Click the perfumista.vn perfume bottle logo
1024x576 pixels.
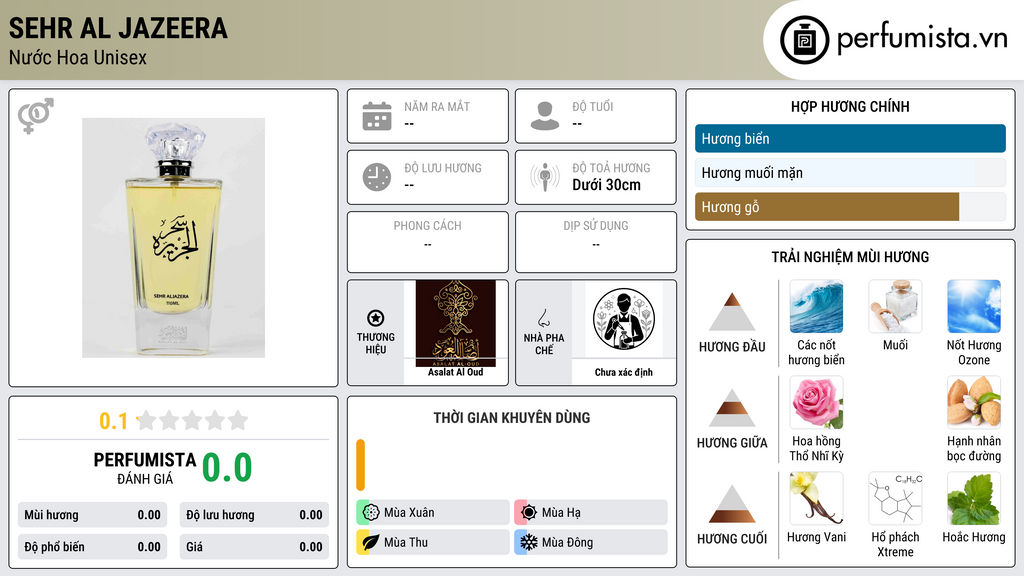(x=804, y=40)
